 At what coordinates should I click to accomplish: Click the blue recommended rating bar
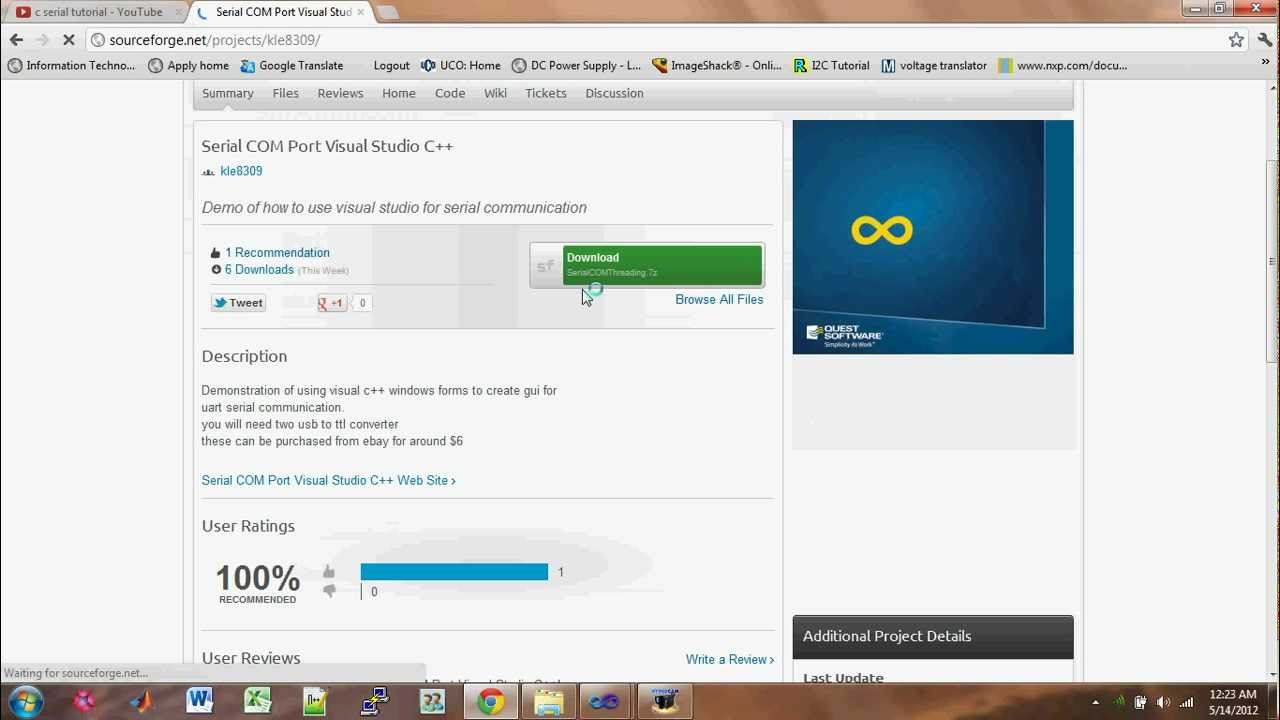pyautogui.click(x=454, y=572)
